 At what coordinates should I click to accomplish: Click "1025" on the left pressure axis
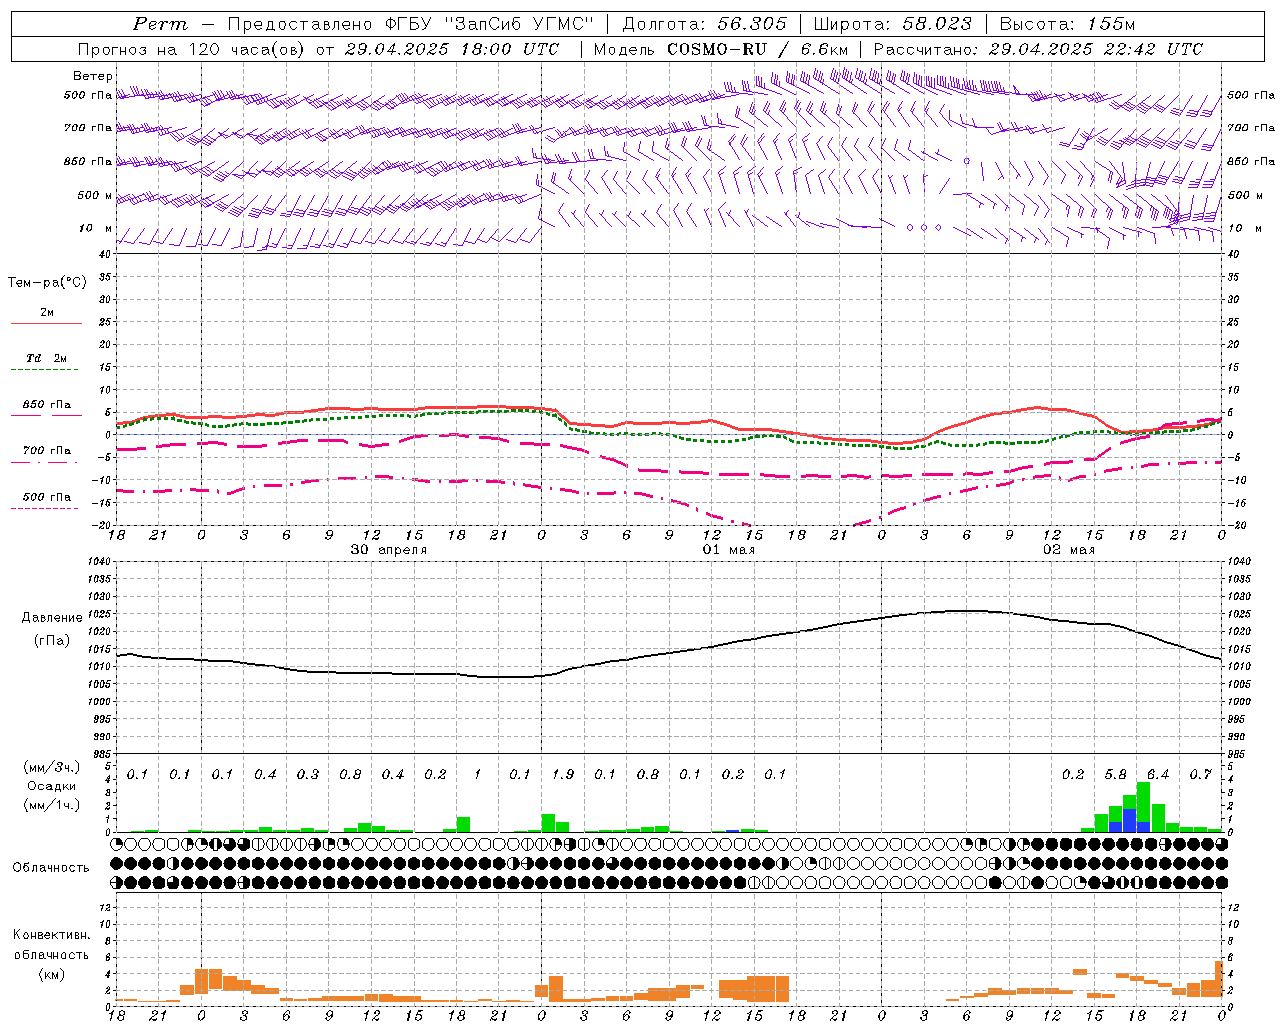point(97,614)
